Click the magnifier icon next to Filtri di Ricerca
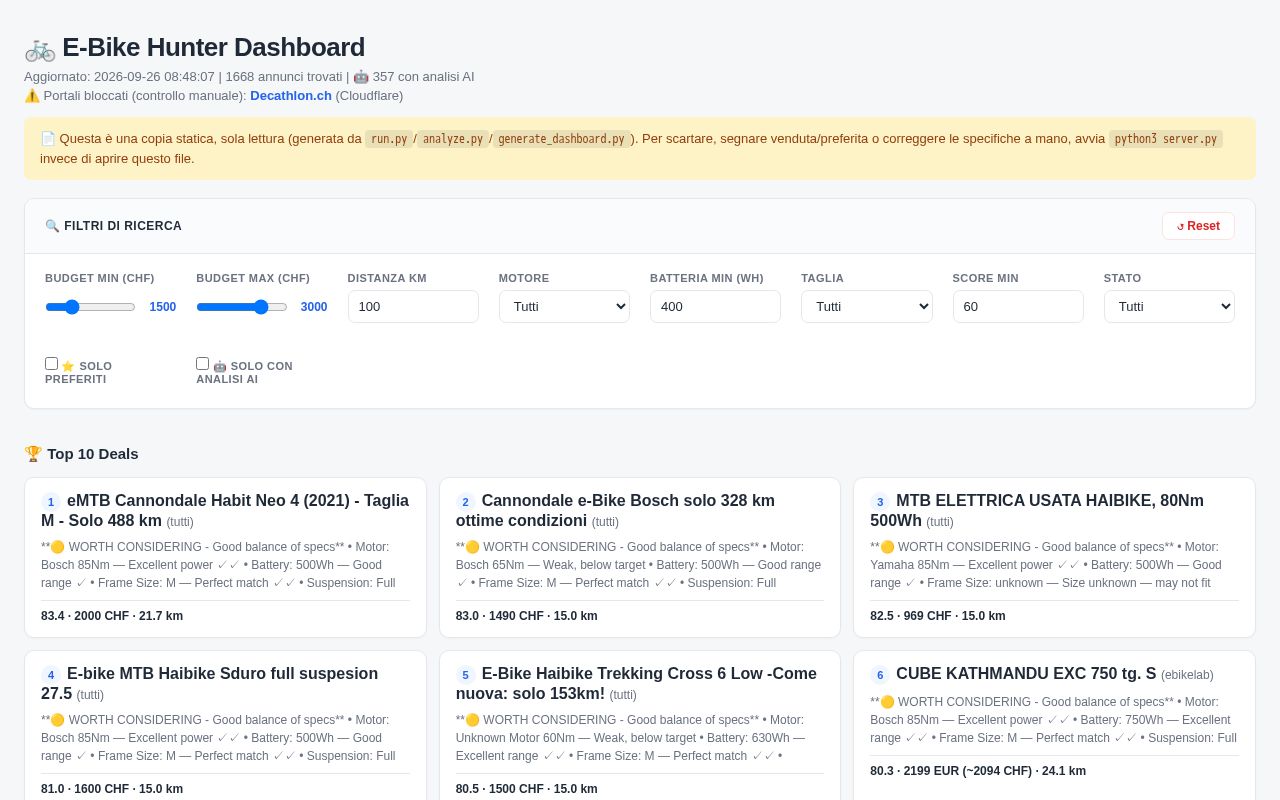 (x=52, y=226)
